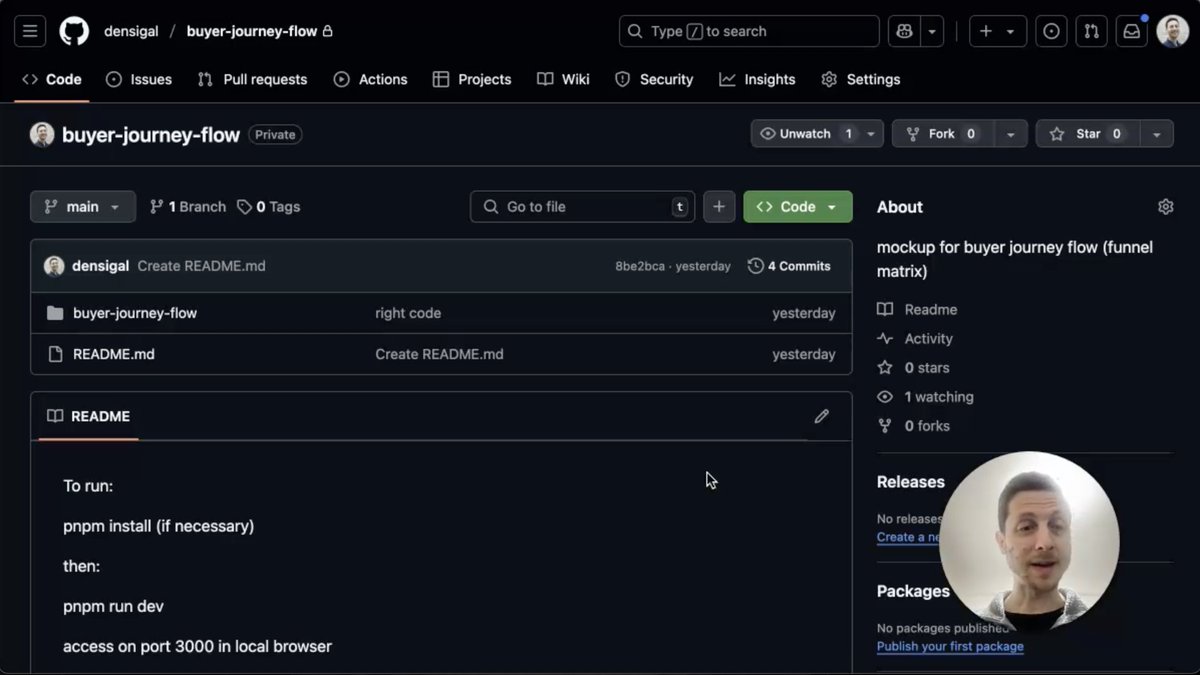This screenshot has width=1200, height=675.
Task: Open the Releases heading link
Action: pyautogui.click(x=911, y=482)
